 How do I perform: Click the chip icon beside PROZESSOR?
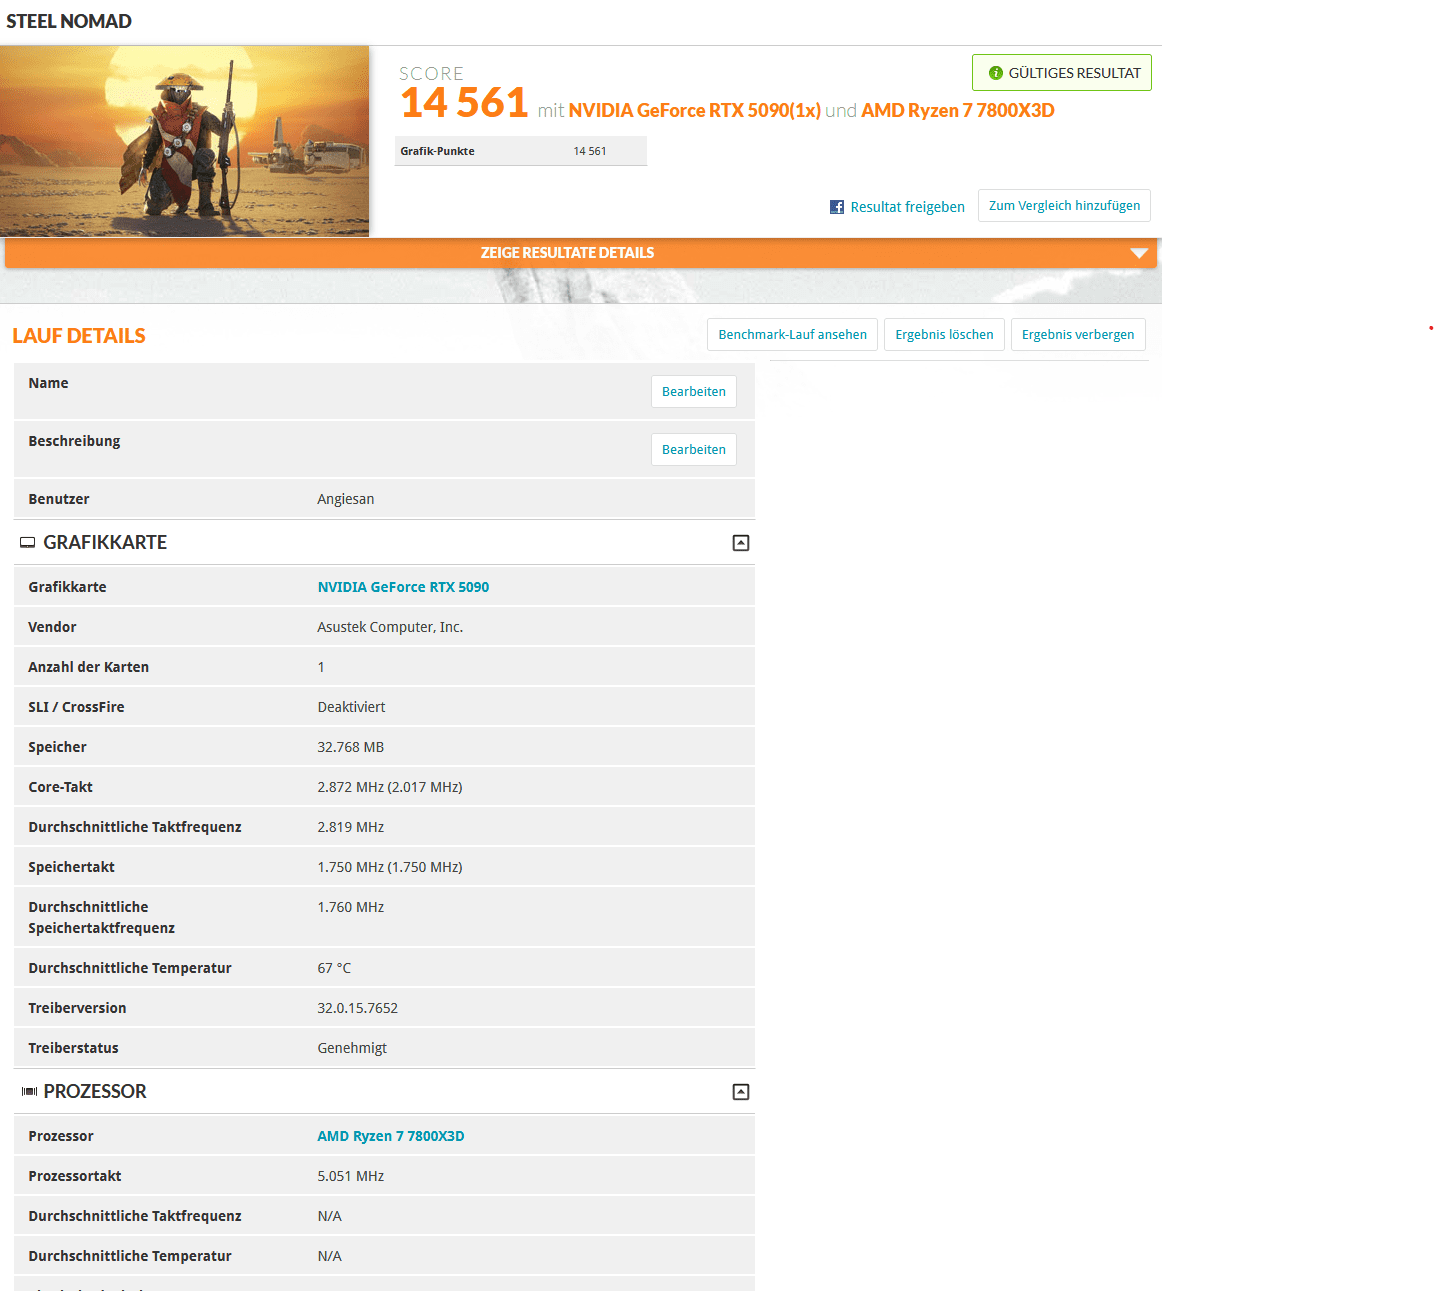pos(29,1092)
